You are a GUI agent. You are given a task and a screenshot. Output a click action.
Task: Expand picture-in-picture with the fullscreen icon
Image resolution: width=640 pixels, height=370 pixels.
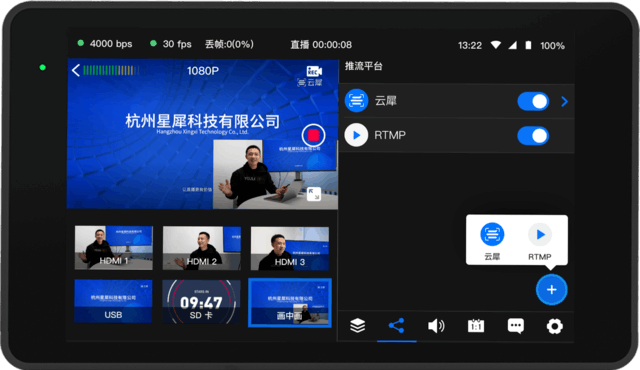click(313, 194)
